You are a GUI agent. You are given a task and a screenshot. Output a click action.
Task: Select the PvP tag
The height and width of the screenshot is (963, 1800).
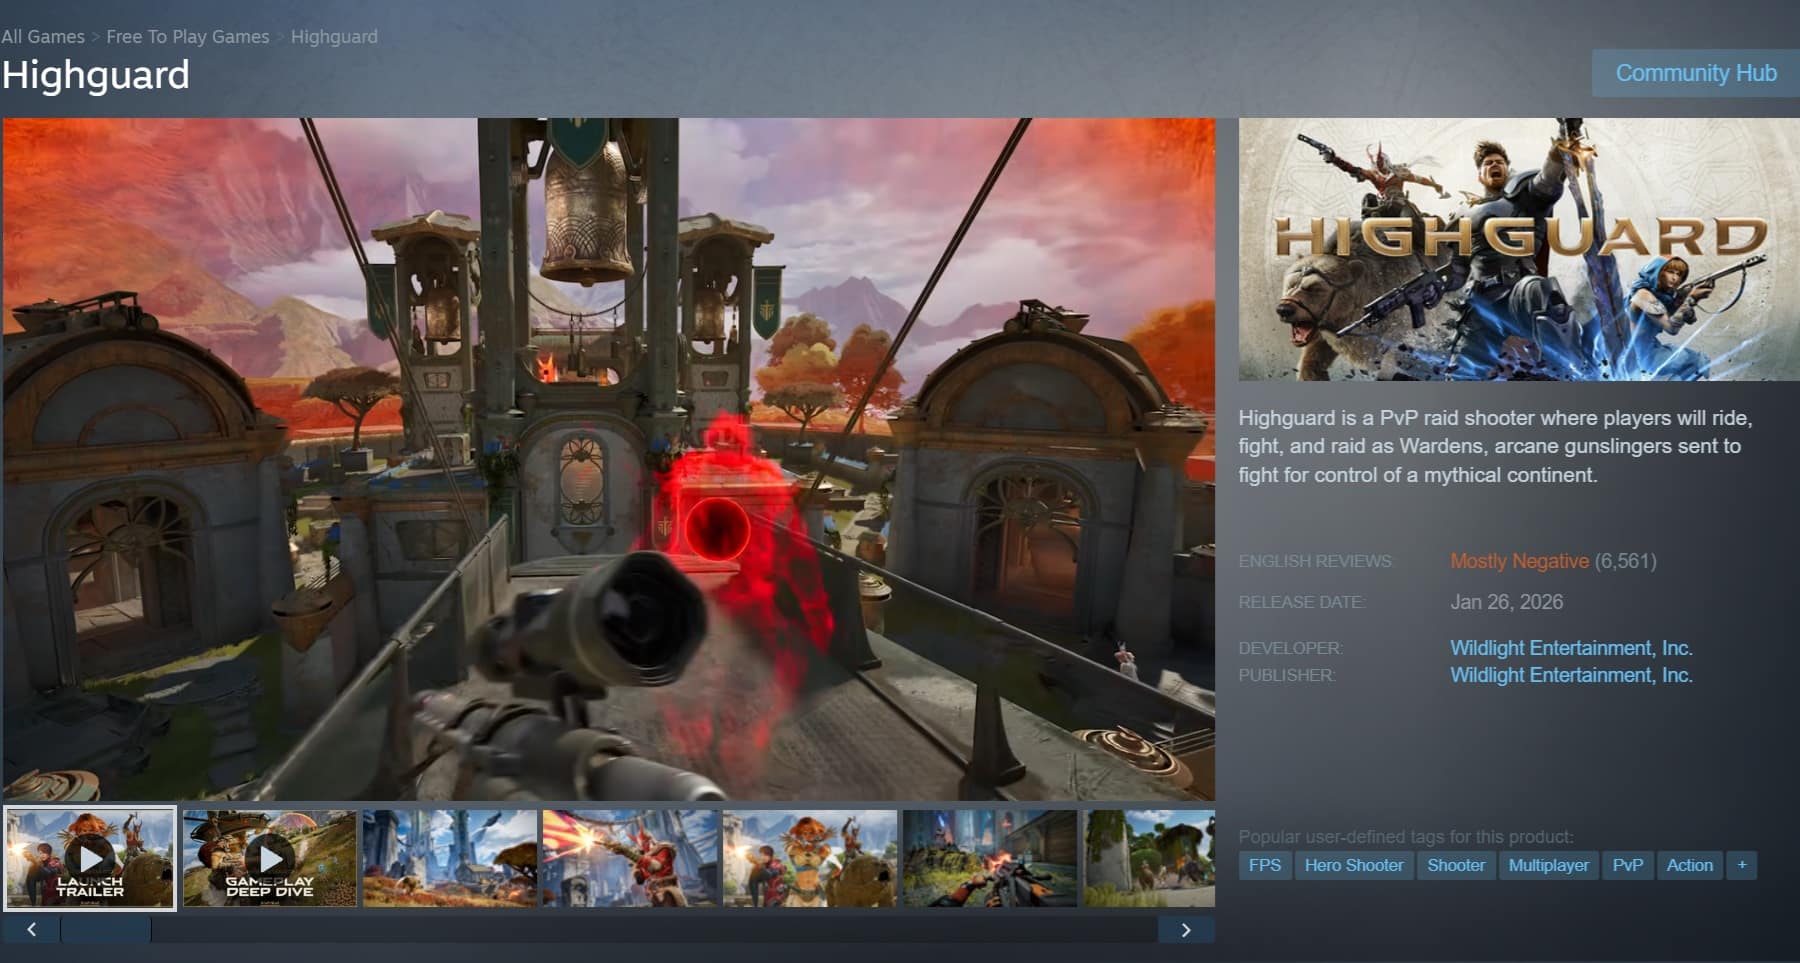pyautogui.click(x=1626, y=865)
